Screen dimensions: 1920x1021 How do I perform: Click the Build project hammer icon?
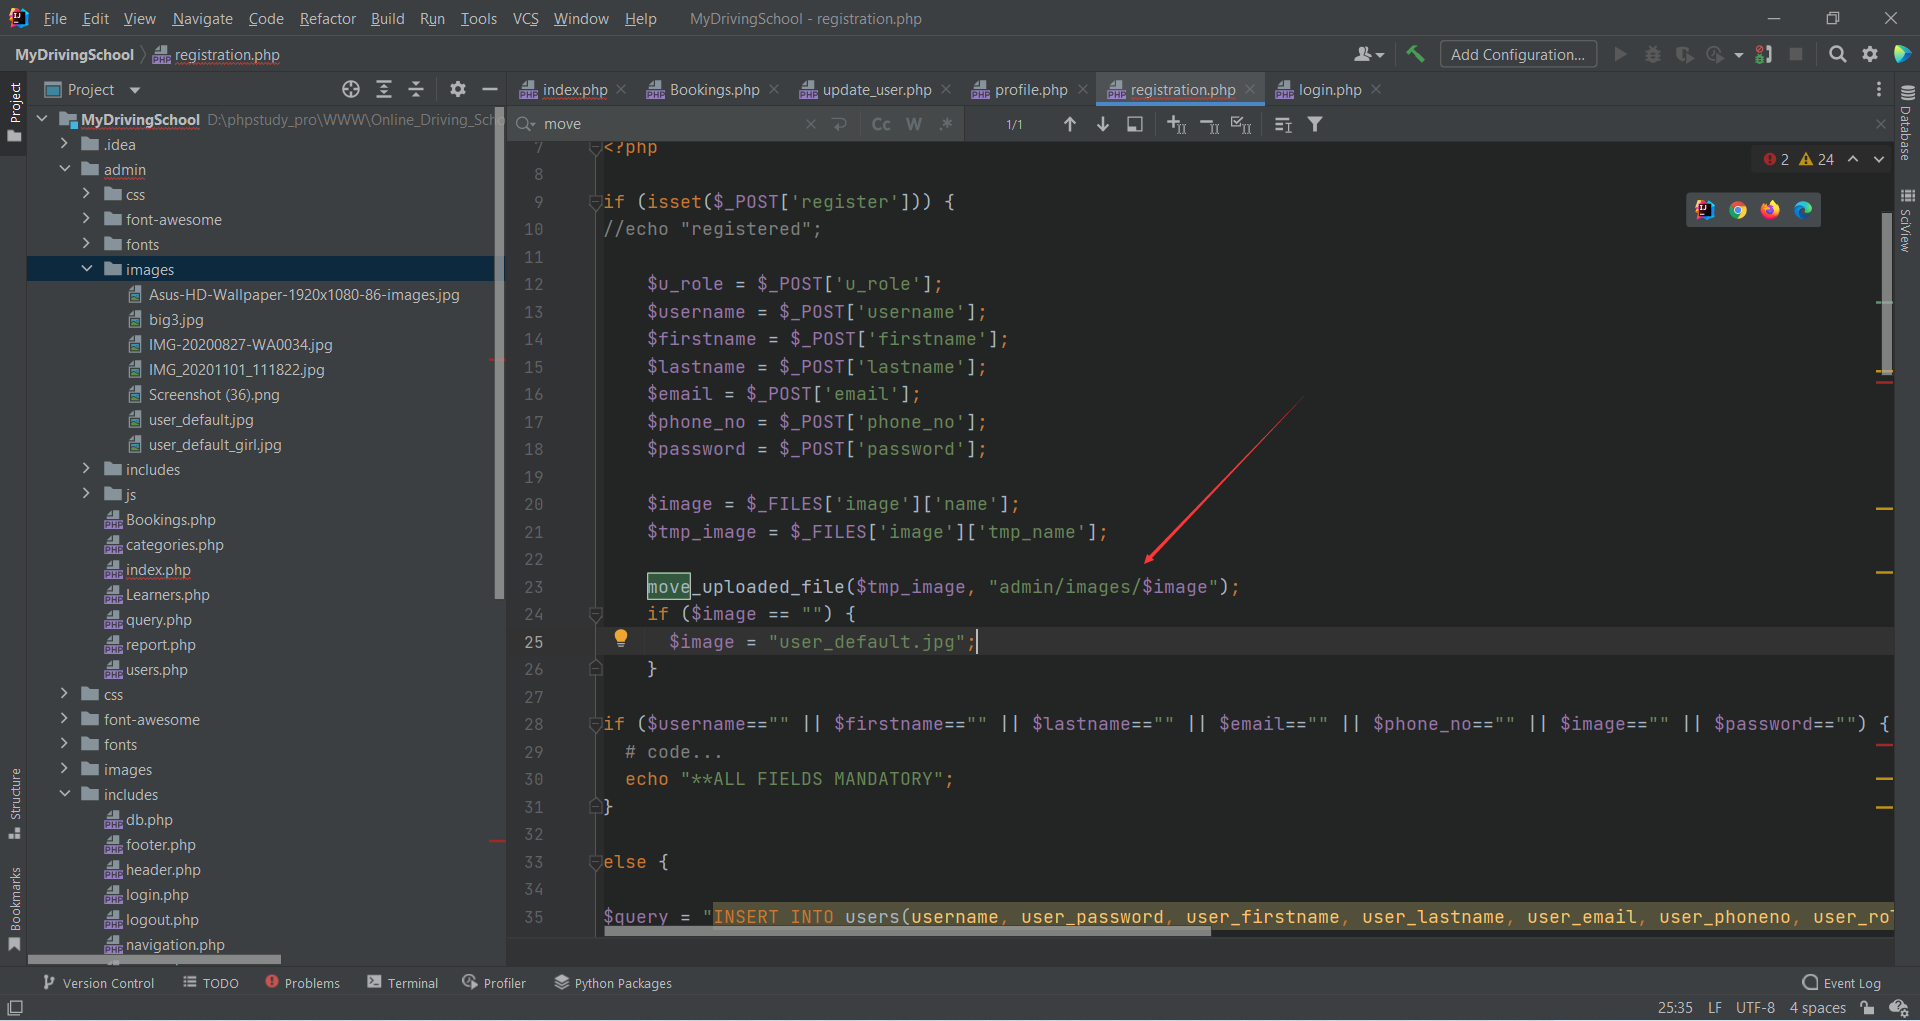click(1414, 54)
